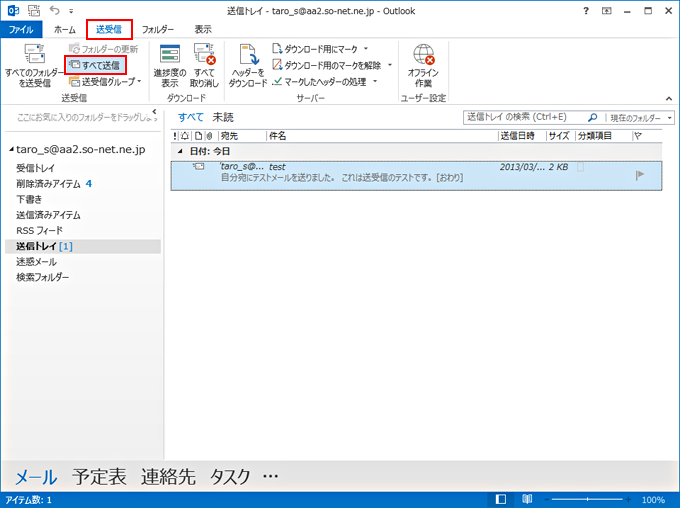Open the 現在のフォルダー search scope dropdown
The image size is (680, 508).
(x=641, y=117)
